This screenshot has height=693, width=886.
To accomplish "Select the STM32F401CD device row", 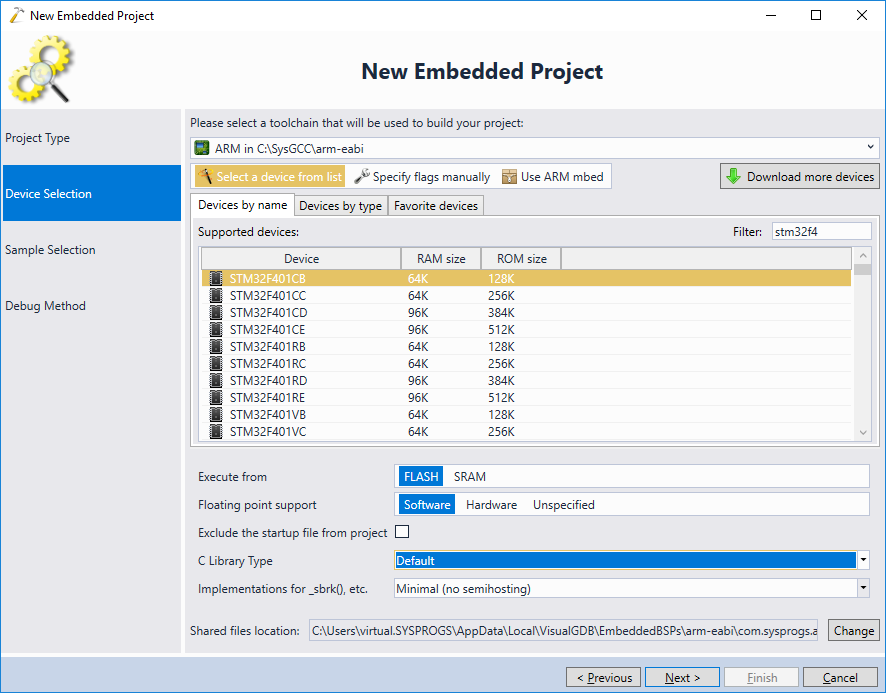I will [526, 313].
